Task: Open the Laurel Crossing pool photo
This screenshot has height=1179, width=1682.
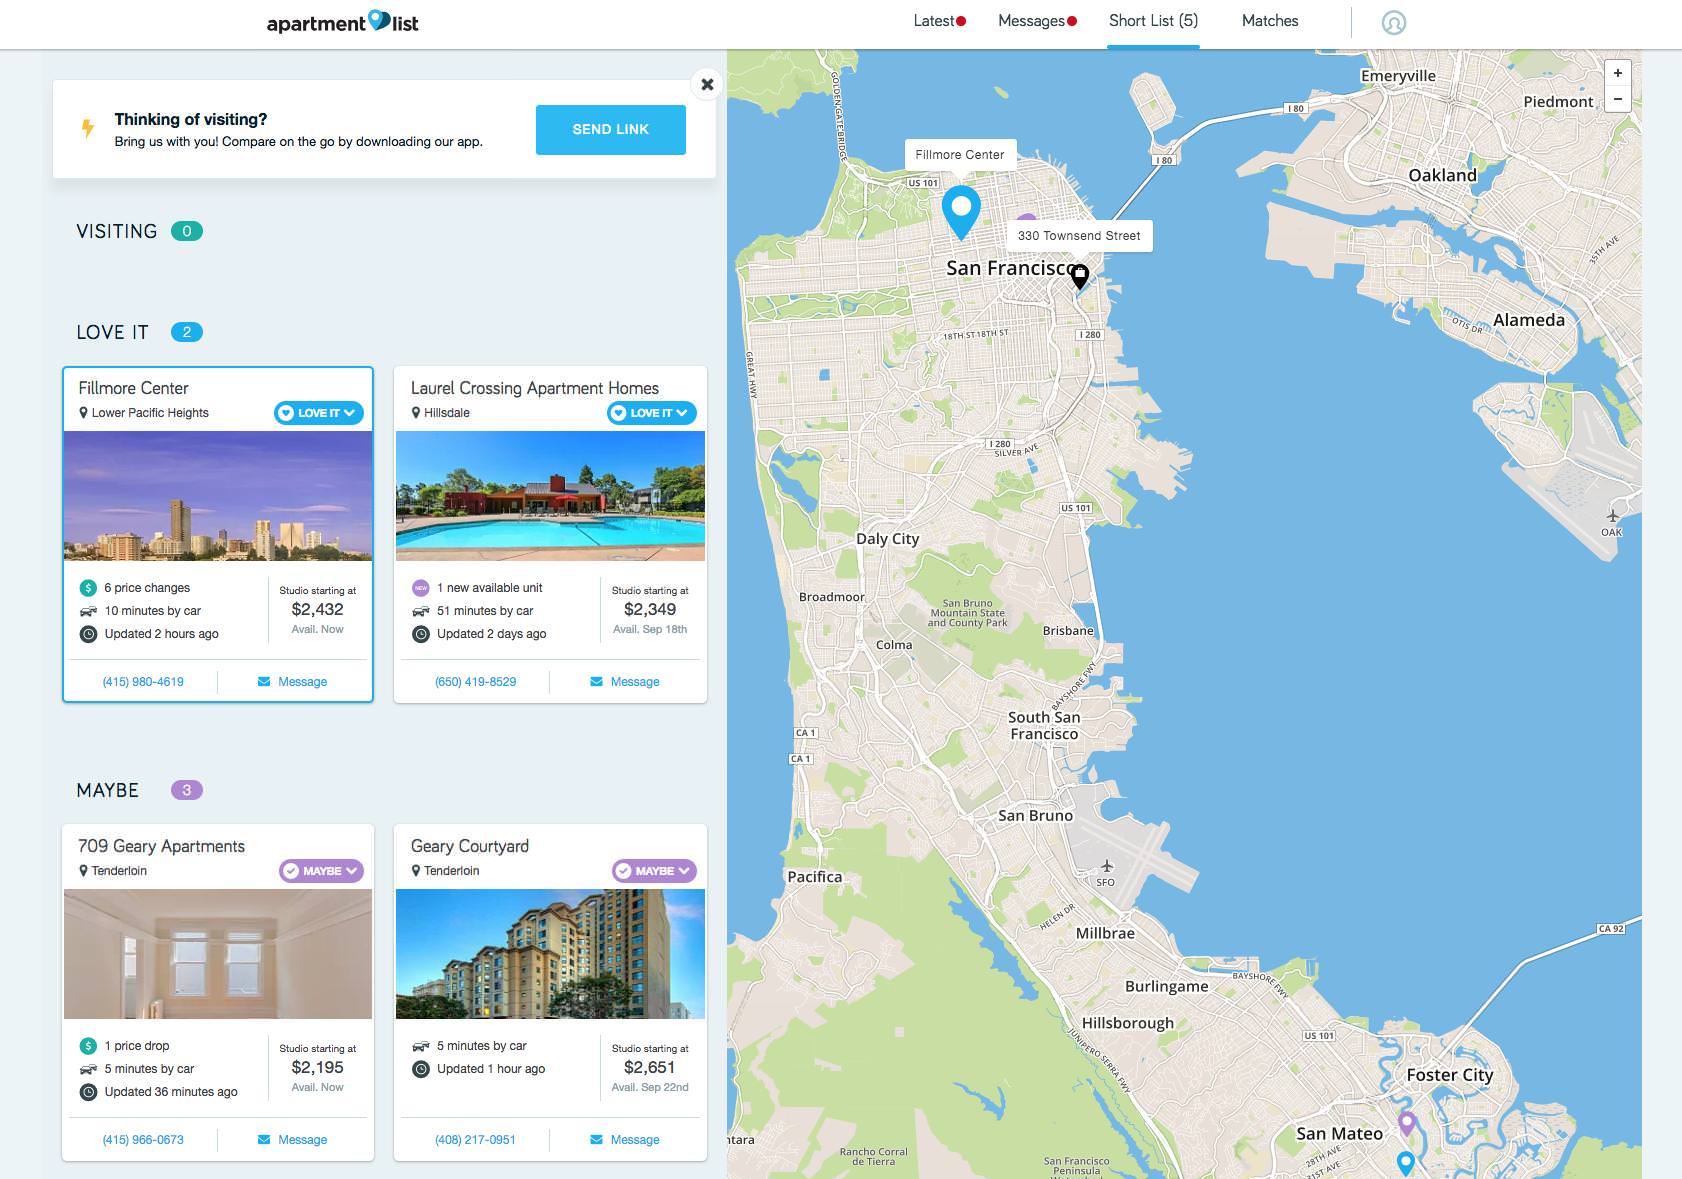Action: tap(550, 496)
